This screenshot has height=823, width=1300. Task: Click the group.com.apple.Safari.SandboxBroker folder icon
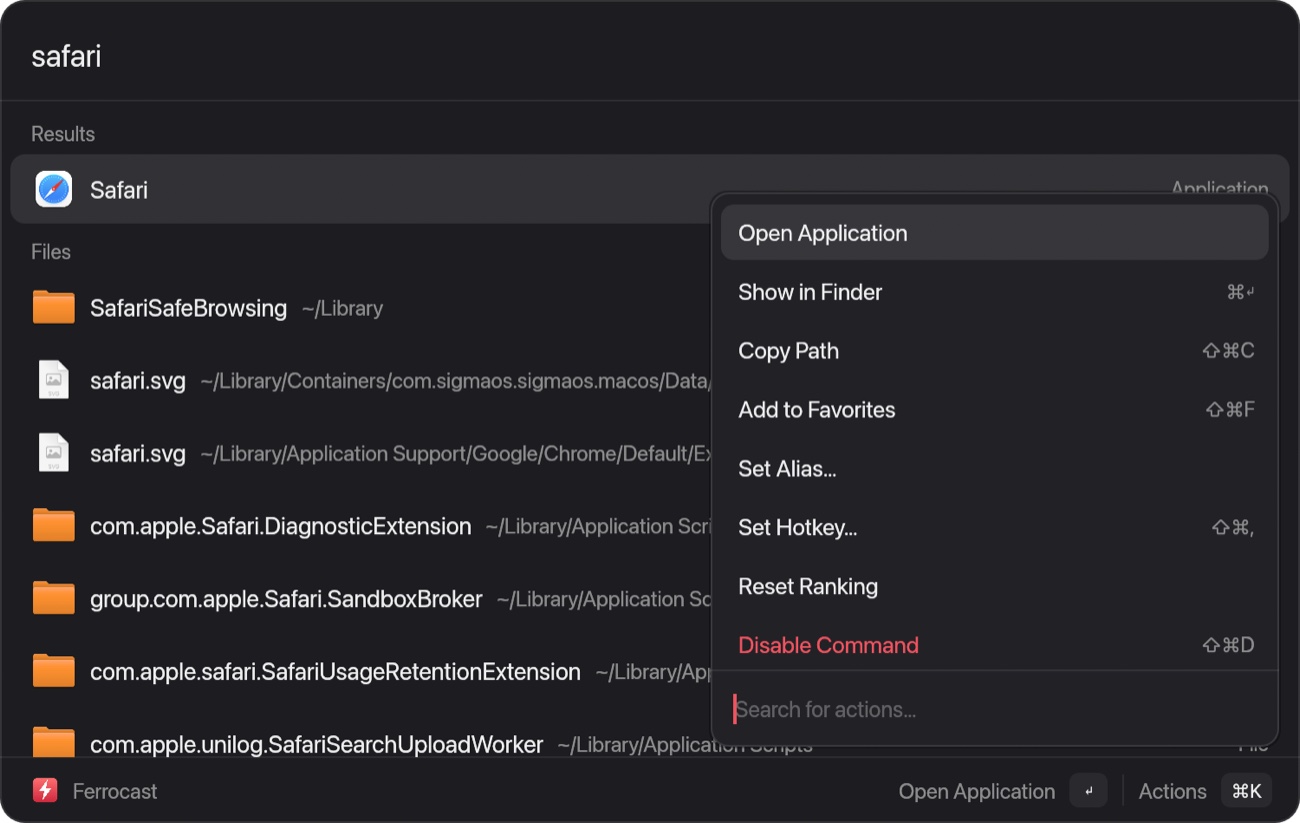click(54, 599)
